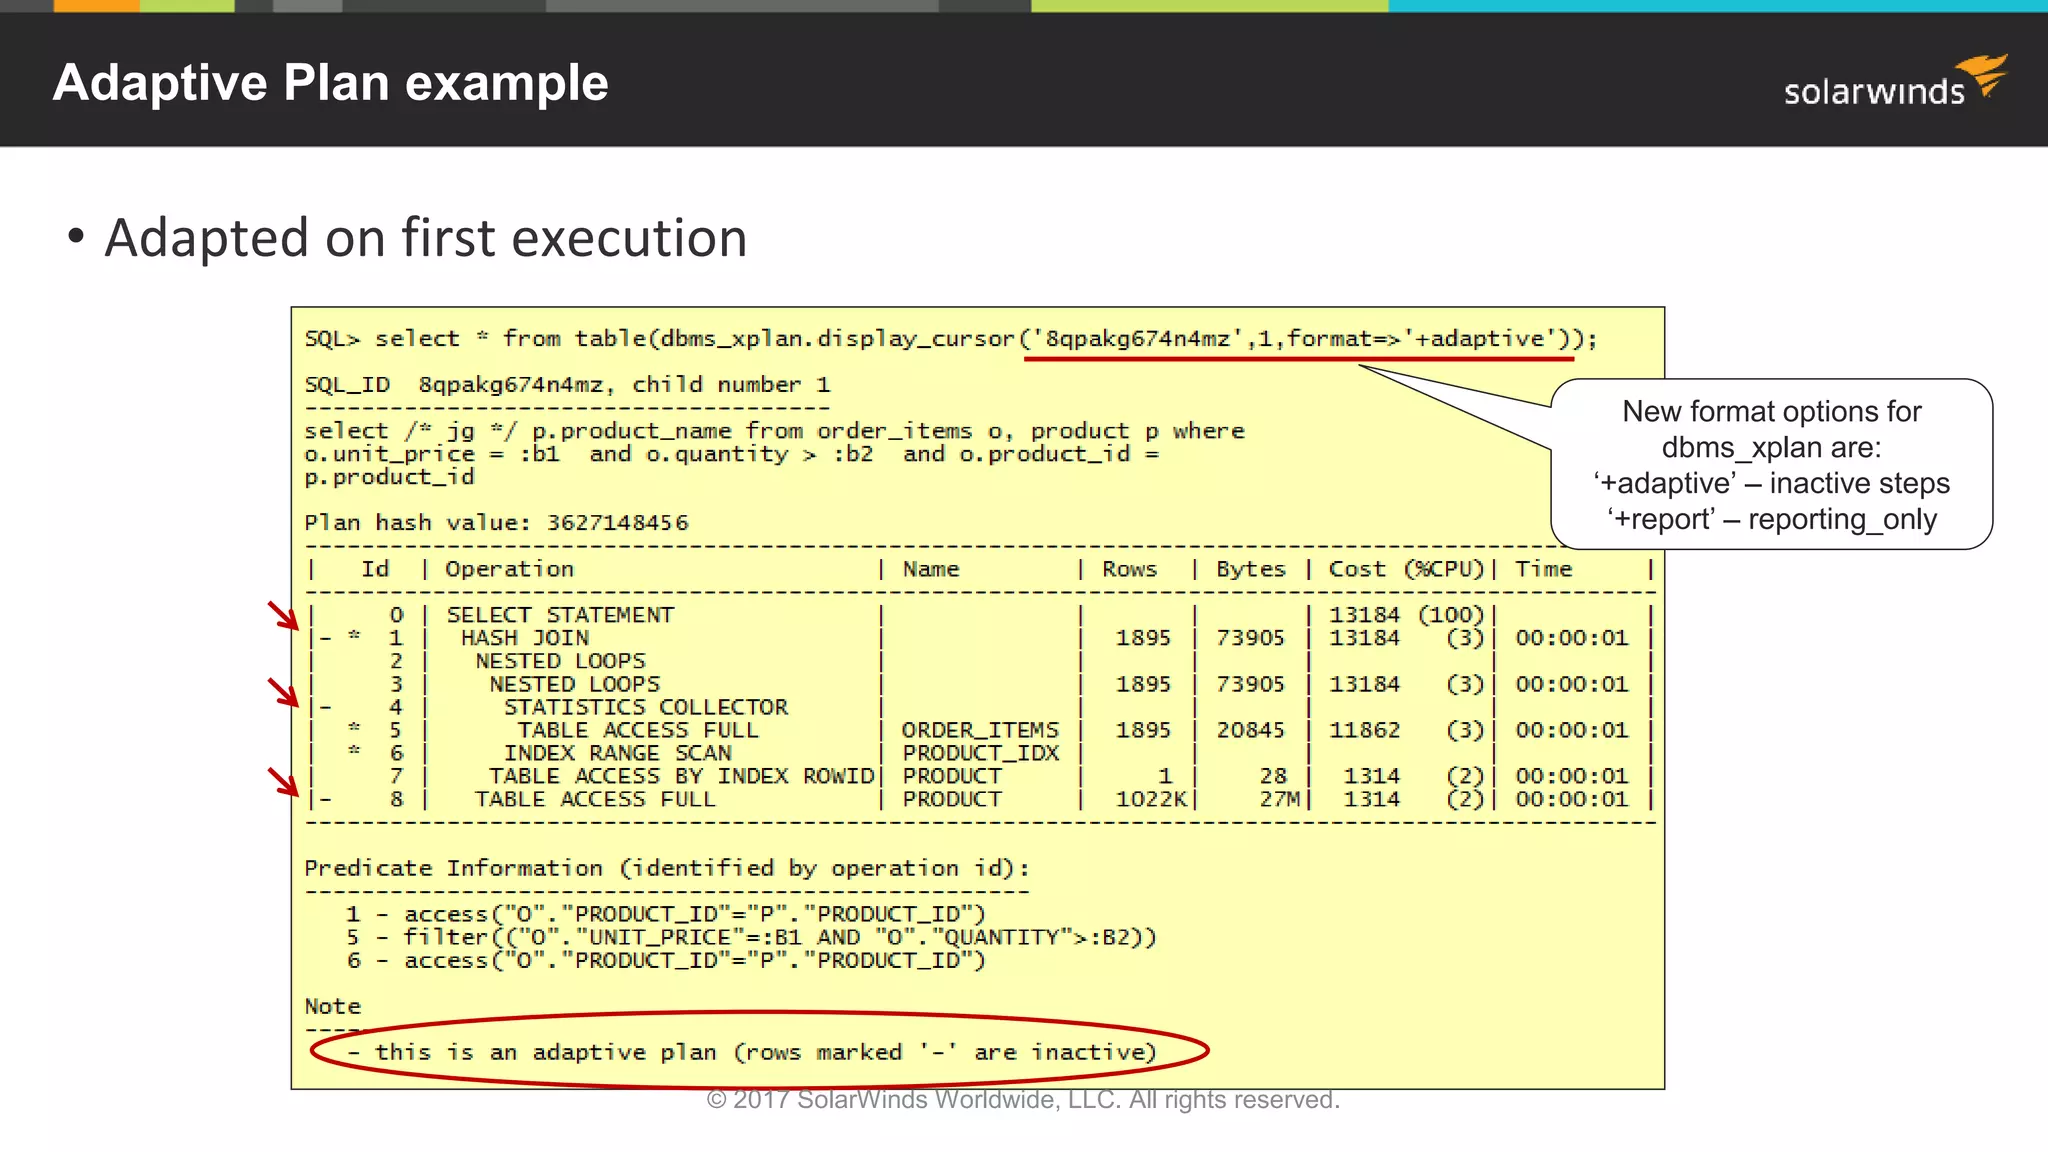Image resolution: width=2048 pixels, height=1152 pixels.
Task: Click the predicate '1 - access' line
Action: [666, 914]
